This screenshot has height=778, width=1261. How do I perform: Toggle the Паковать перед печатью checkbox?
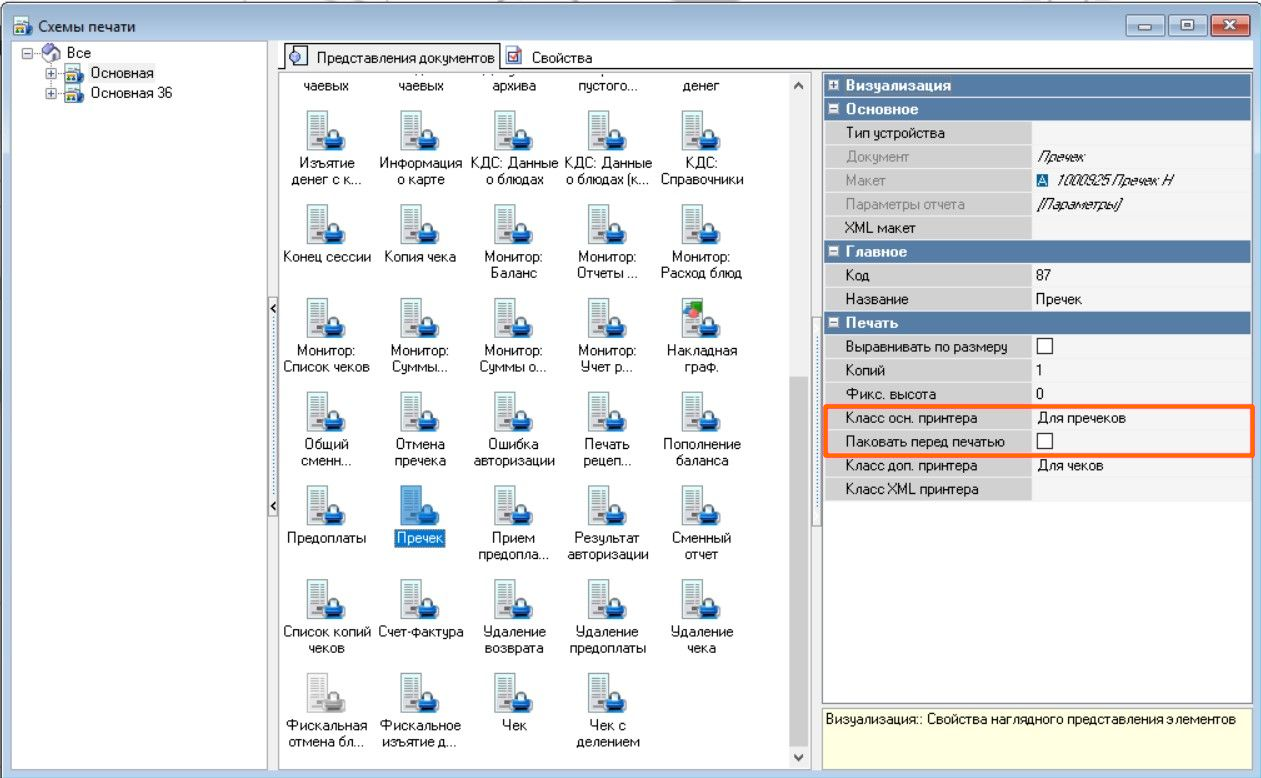pos(1045,442)
